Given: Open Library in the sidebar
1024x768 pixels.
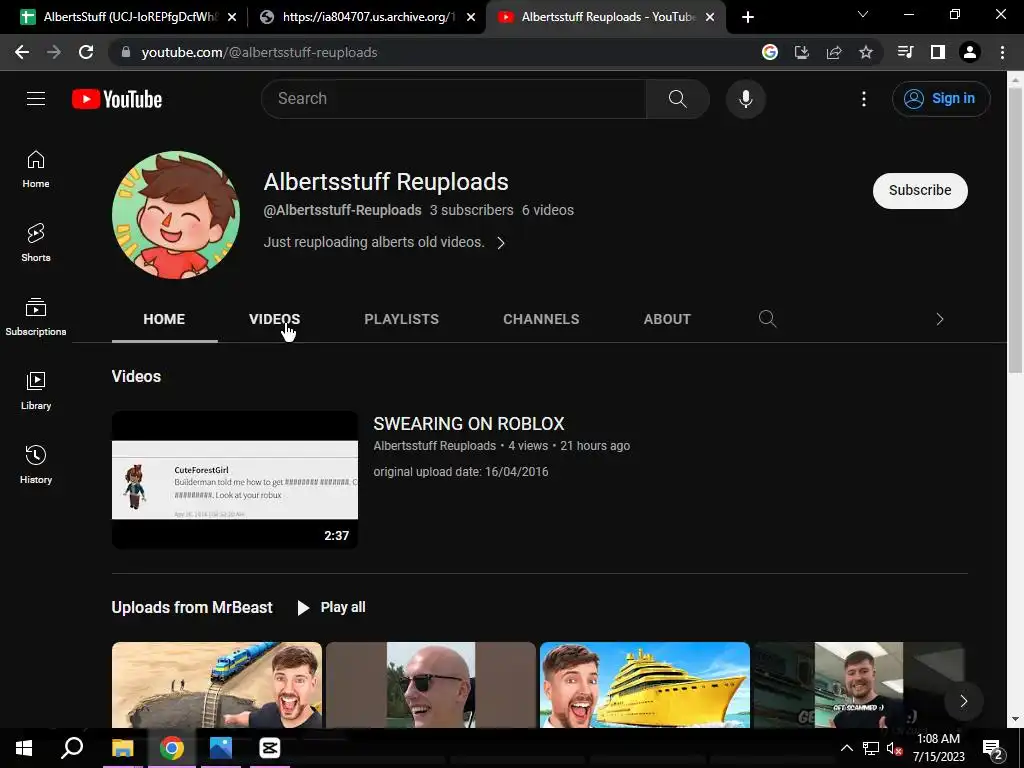Looking at the screenshot, I should point(36,391).
